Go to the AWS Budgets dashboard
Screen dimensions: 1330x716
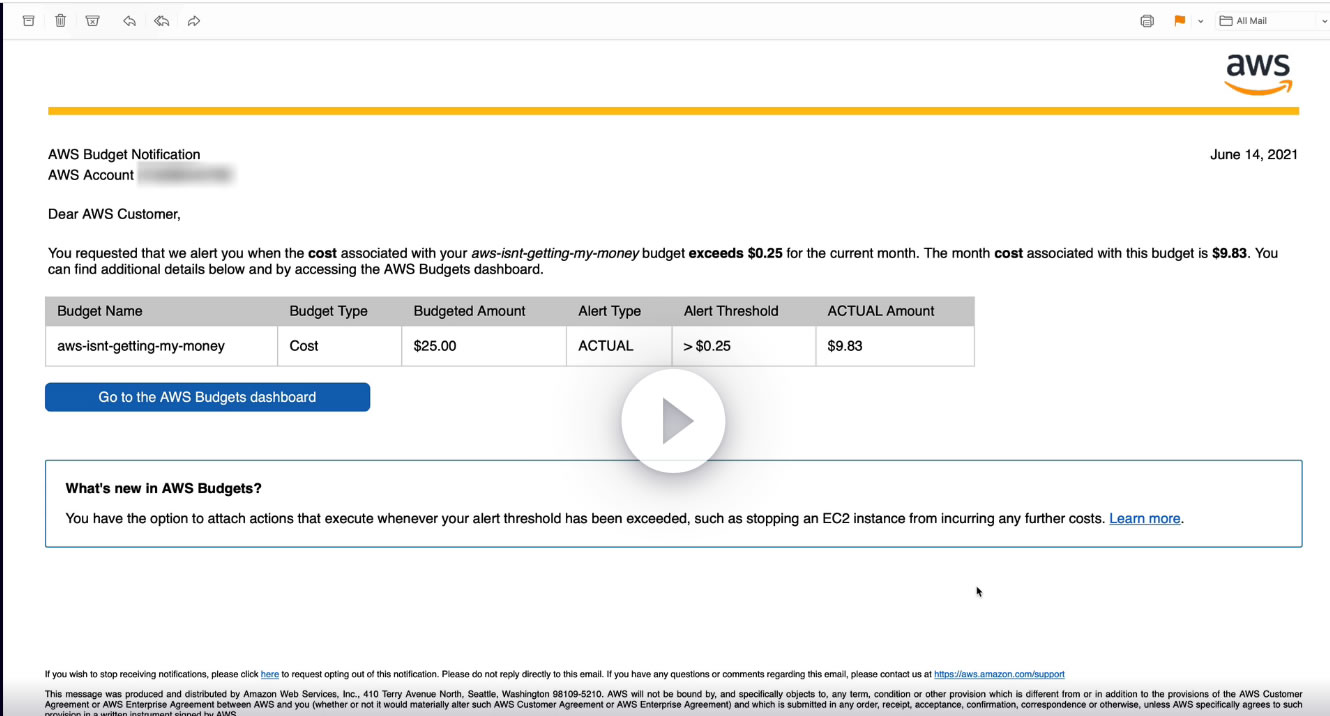(x=207, y=397)
